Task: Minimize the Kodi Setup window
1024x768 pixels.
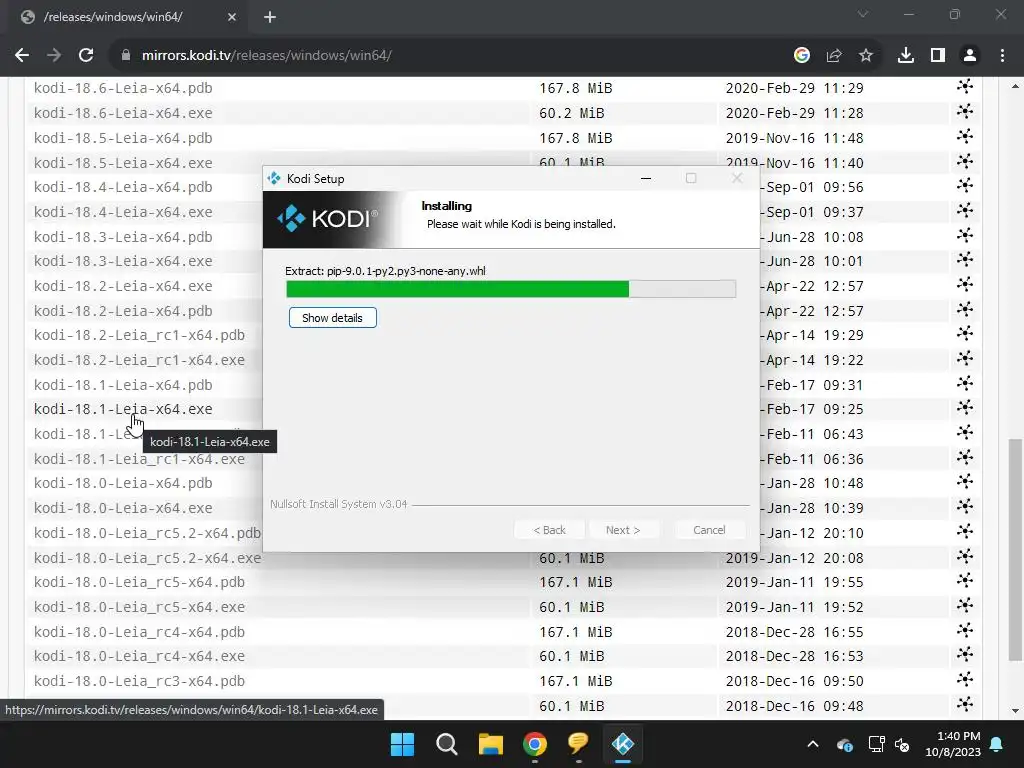Action: 646,178
